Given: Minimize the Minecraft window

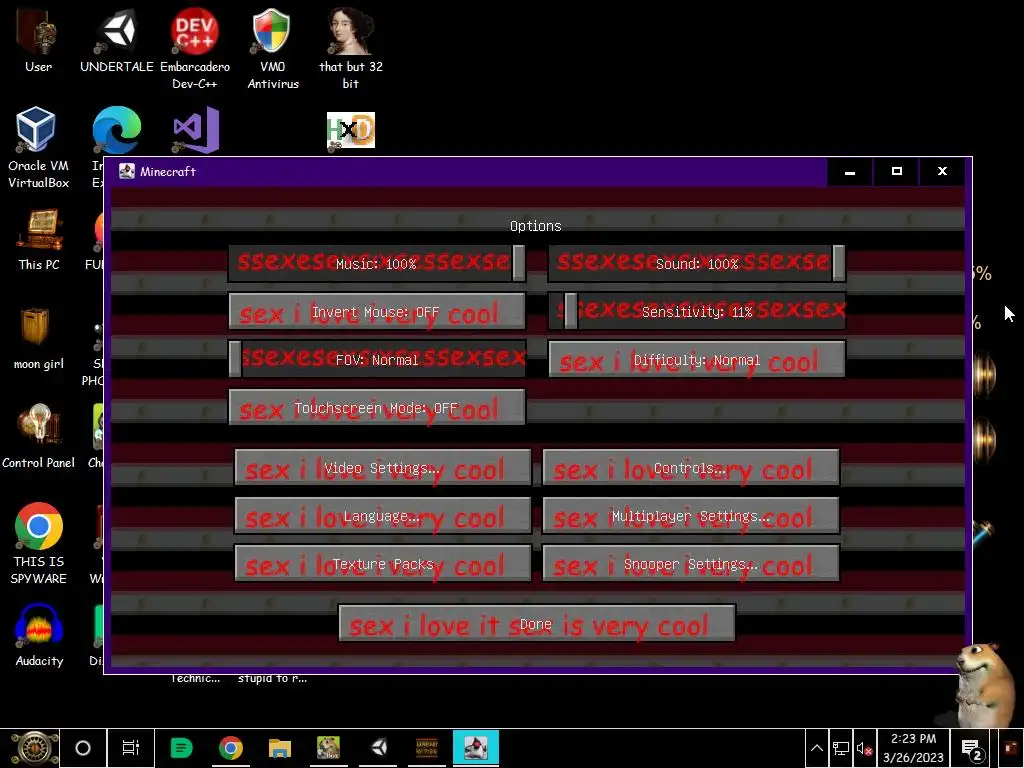Looking at the screenshot, I should [x=850, y=172].
